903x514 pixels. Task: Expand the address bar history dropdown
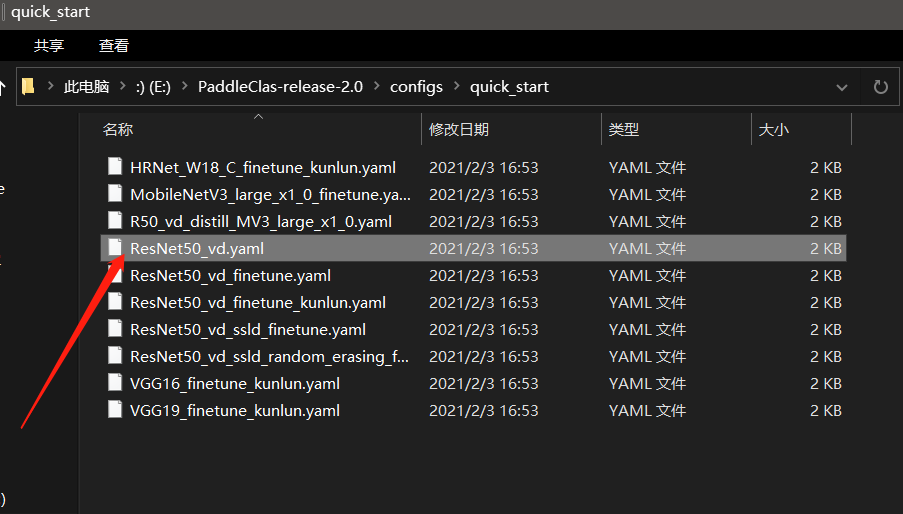pyautogui.click(x=841, y=87)
